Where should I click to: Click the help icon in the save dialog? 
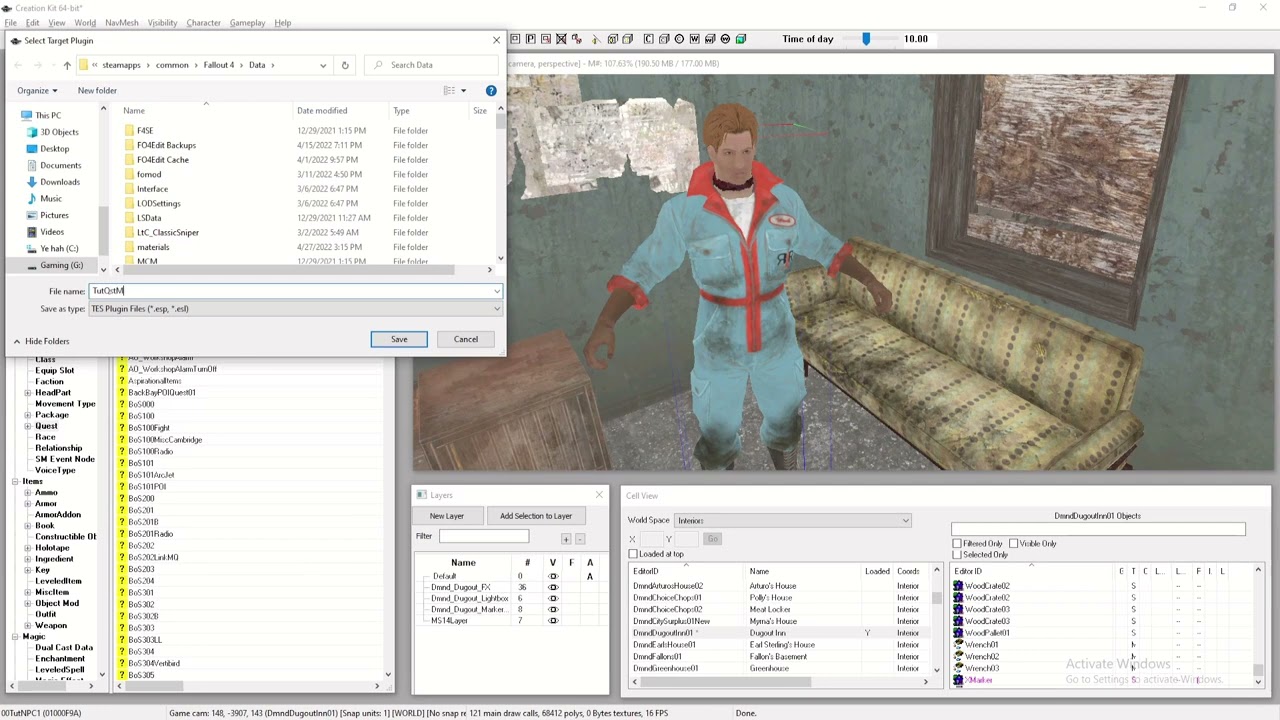coord(491,90)
